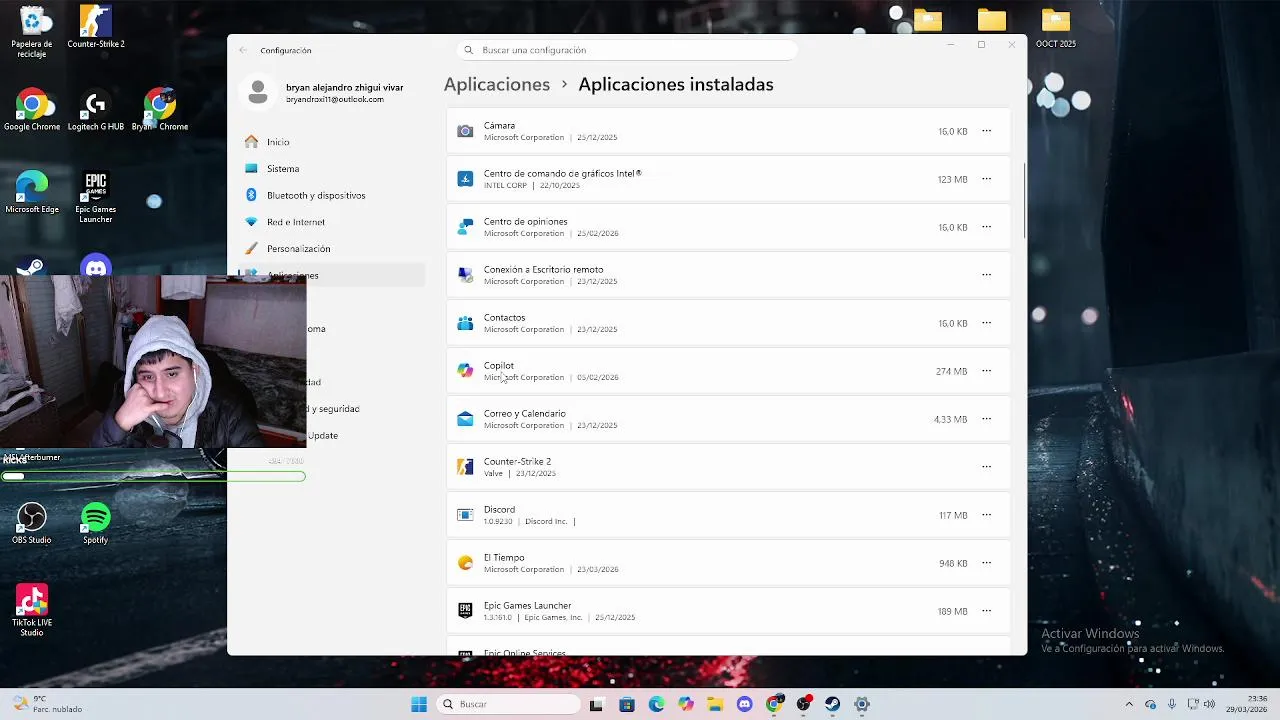Open the Windows Start button
This screenshot has height=720, width=1280.
tap(419, 704)
